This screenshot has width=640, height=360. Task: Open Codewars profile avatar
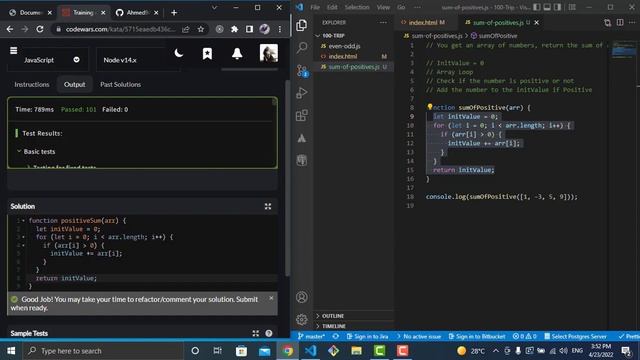pos(269,53)
